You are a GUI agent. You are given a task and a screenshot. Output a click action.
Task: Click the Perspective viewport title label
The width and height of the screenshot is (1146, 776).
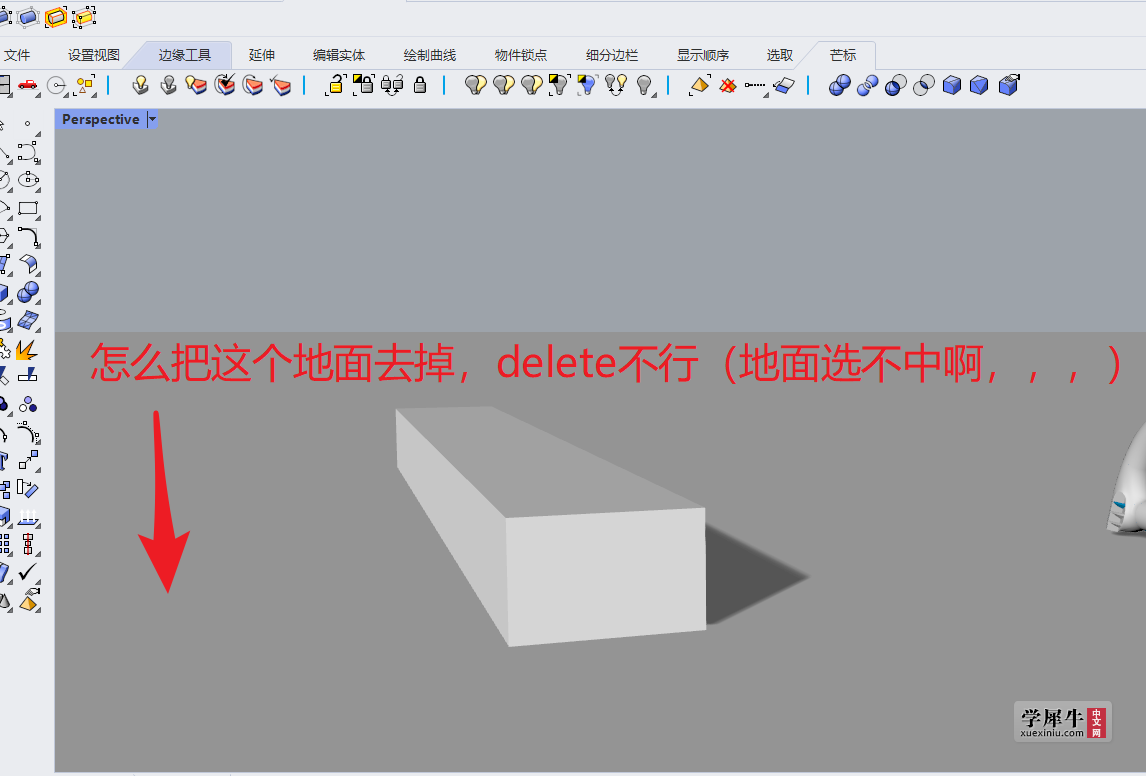pos(101,119)
